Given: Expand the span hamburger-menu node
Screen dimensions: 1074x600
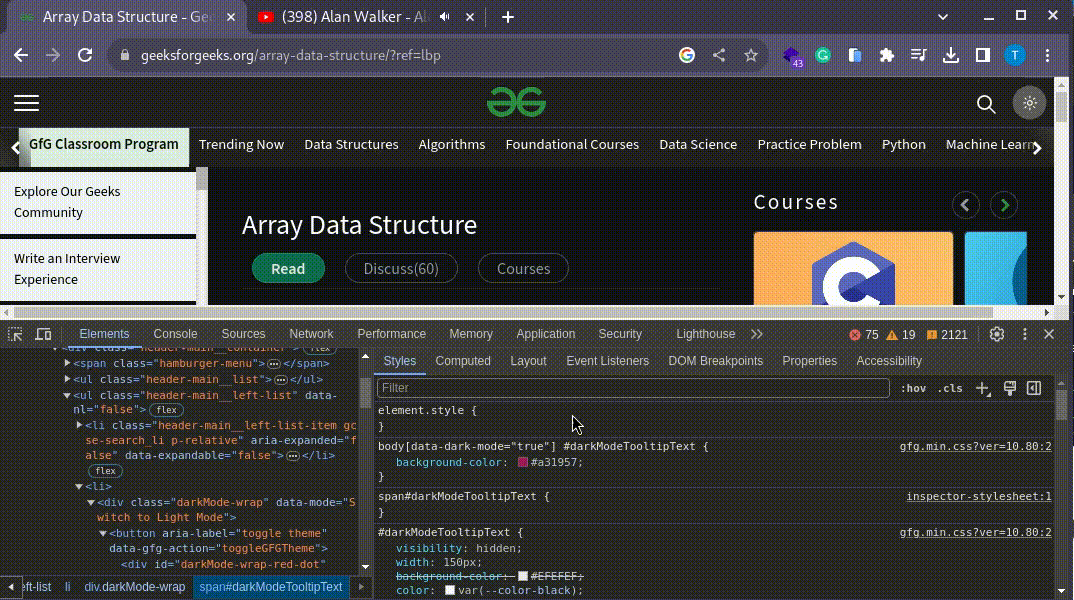Looking at the screenshot, I should 68,363.
